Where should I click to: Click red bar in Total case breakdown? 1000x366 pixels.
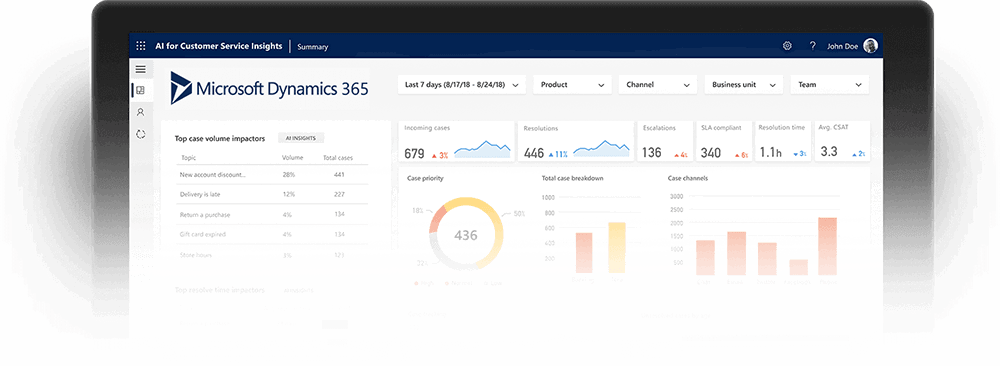tap(584, 253)
